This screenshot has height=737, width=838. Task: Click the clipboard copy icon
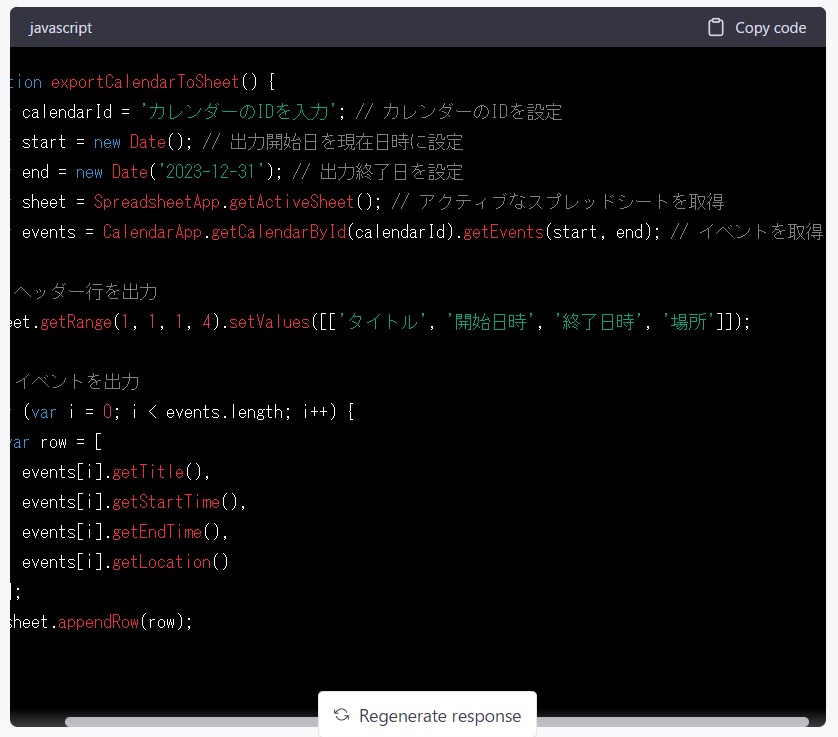(x=716, y=27)
